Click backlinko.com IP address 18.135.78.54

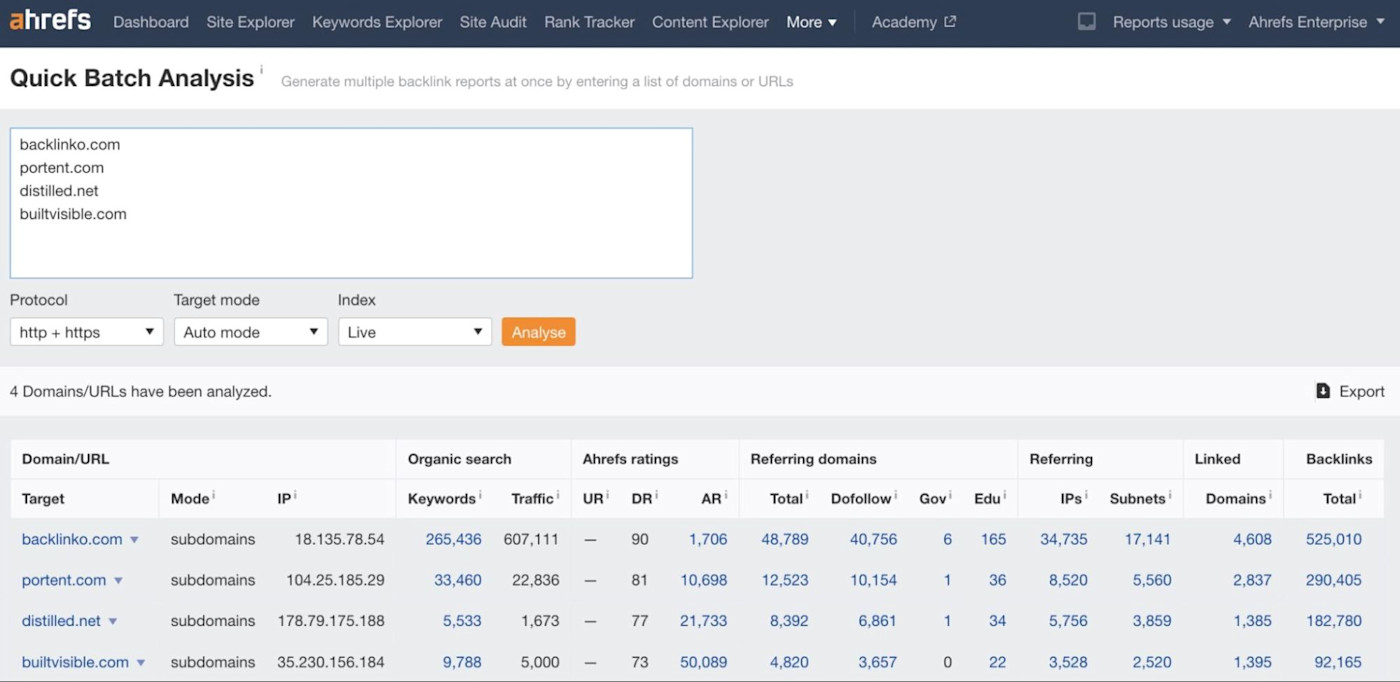tap(339, 539)
